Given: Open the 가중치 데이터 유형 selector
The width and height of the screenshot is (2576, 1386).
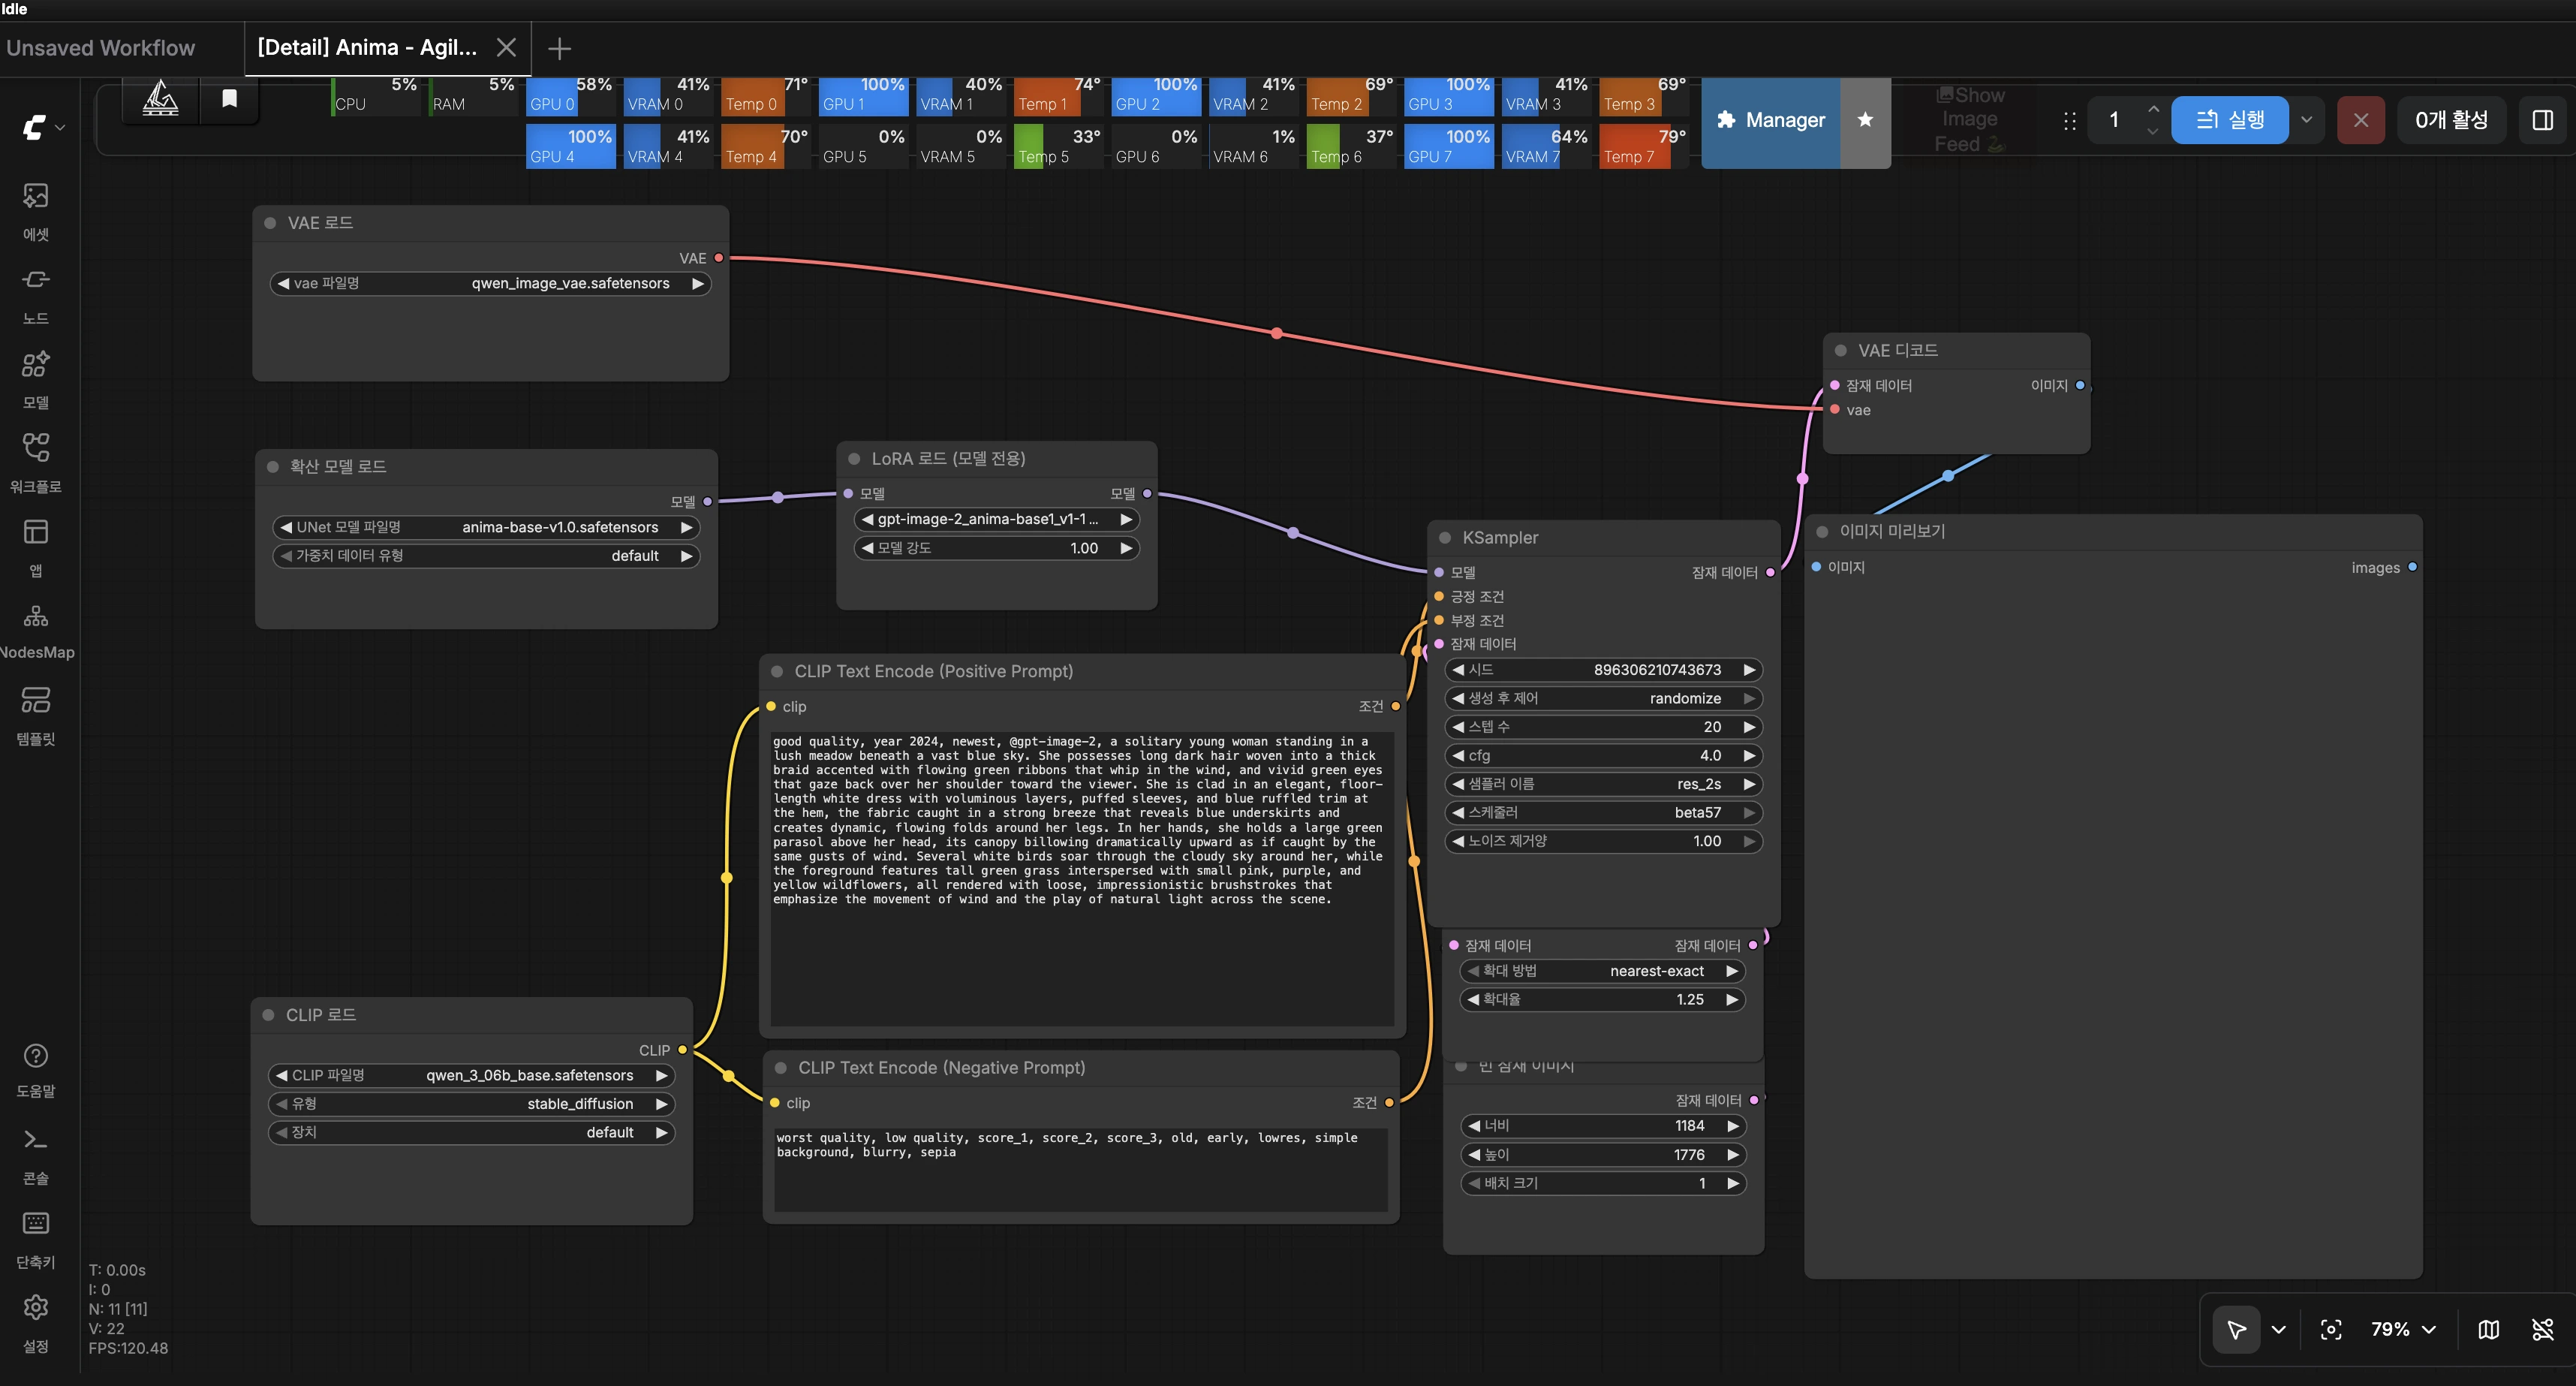Looking at the screenshot, I should (x=486, y=556).
